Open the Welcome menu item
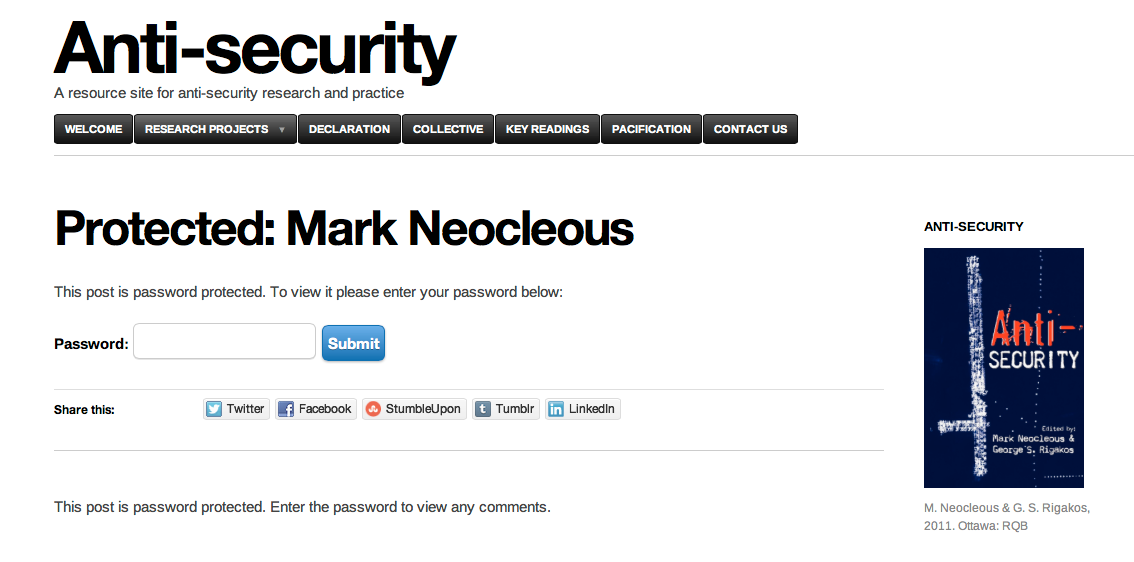The width and height of the screenshot is (1134, 562). click(94, 129)
